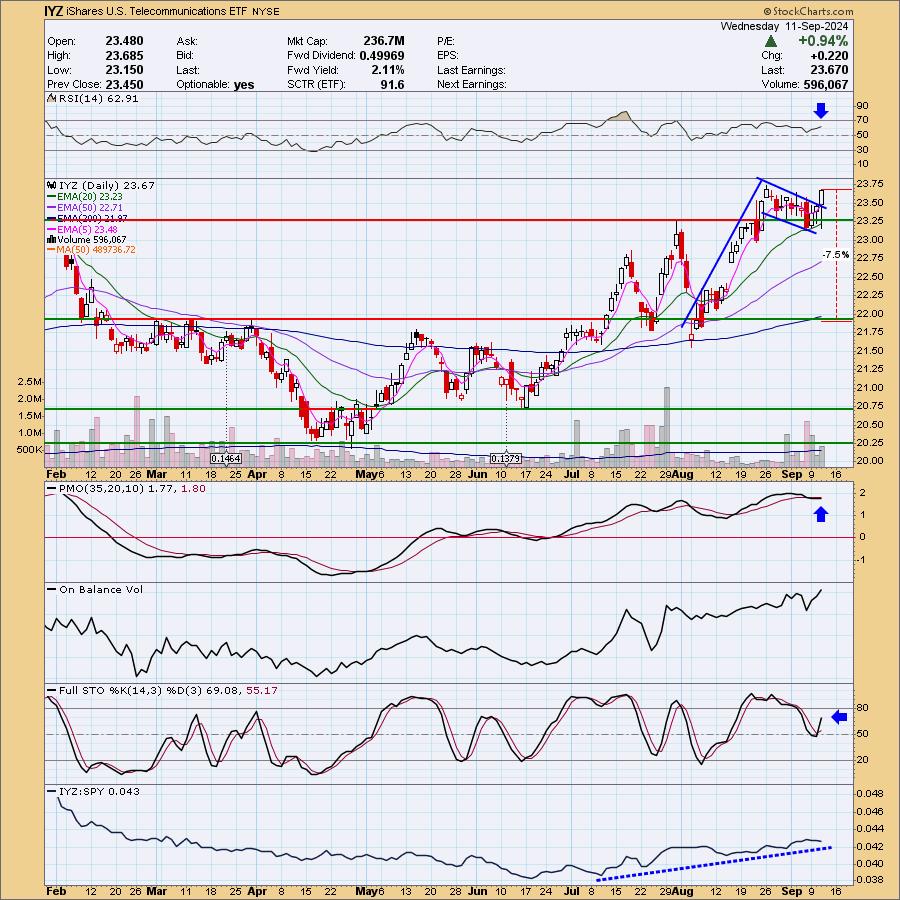This screenshot has width=900, height=900.
Task: Click the PMO(35,20,10) indicator label
Action: pyautogui.click(x=132, y=488)
